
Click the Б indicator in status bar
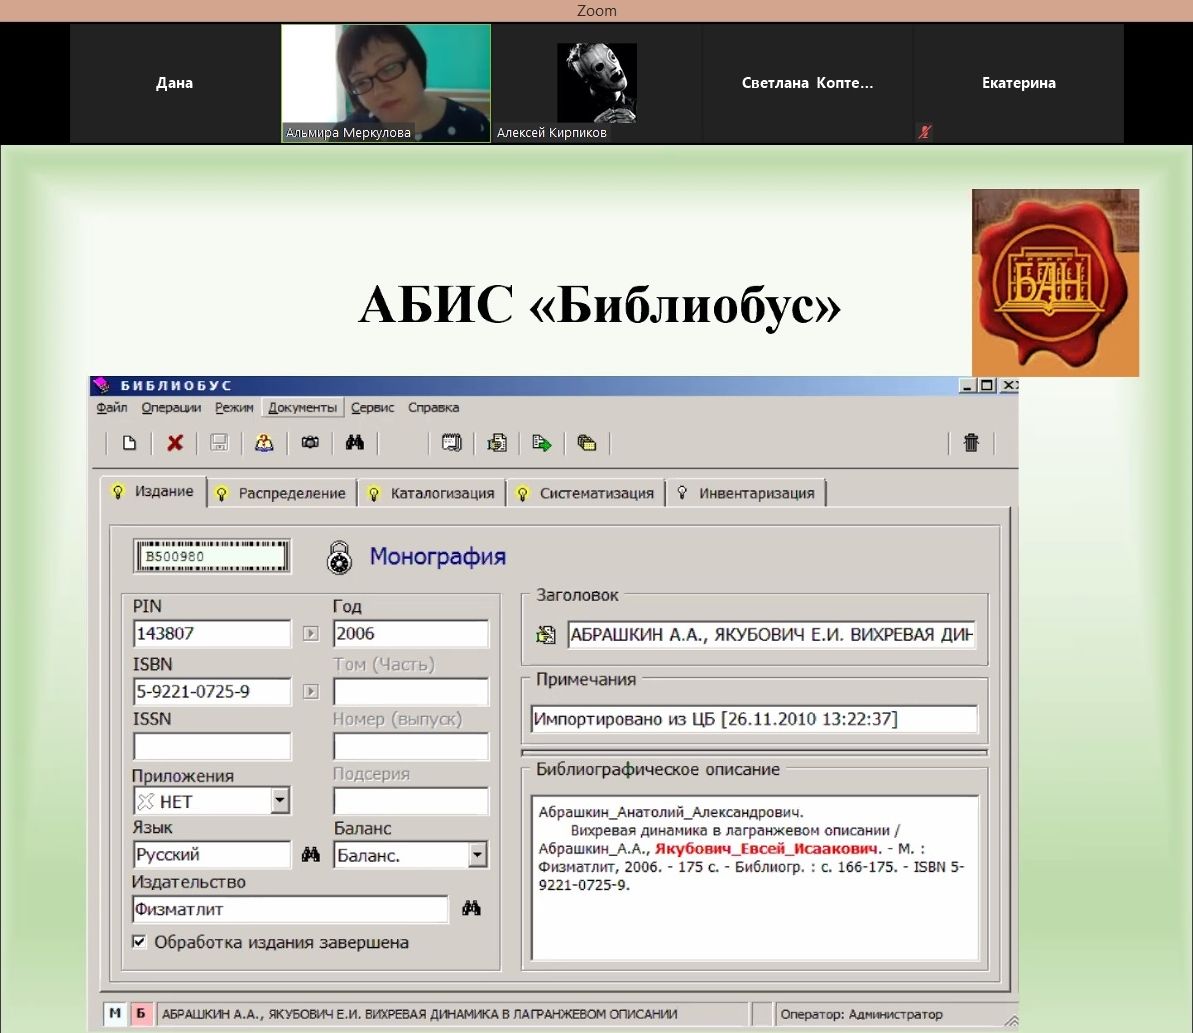pos(141,1013)
